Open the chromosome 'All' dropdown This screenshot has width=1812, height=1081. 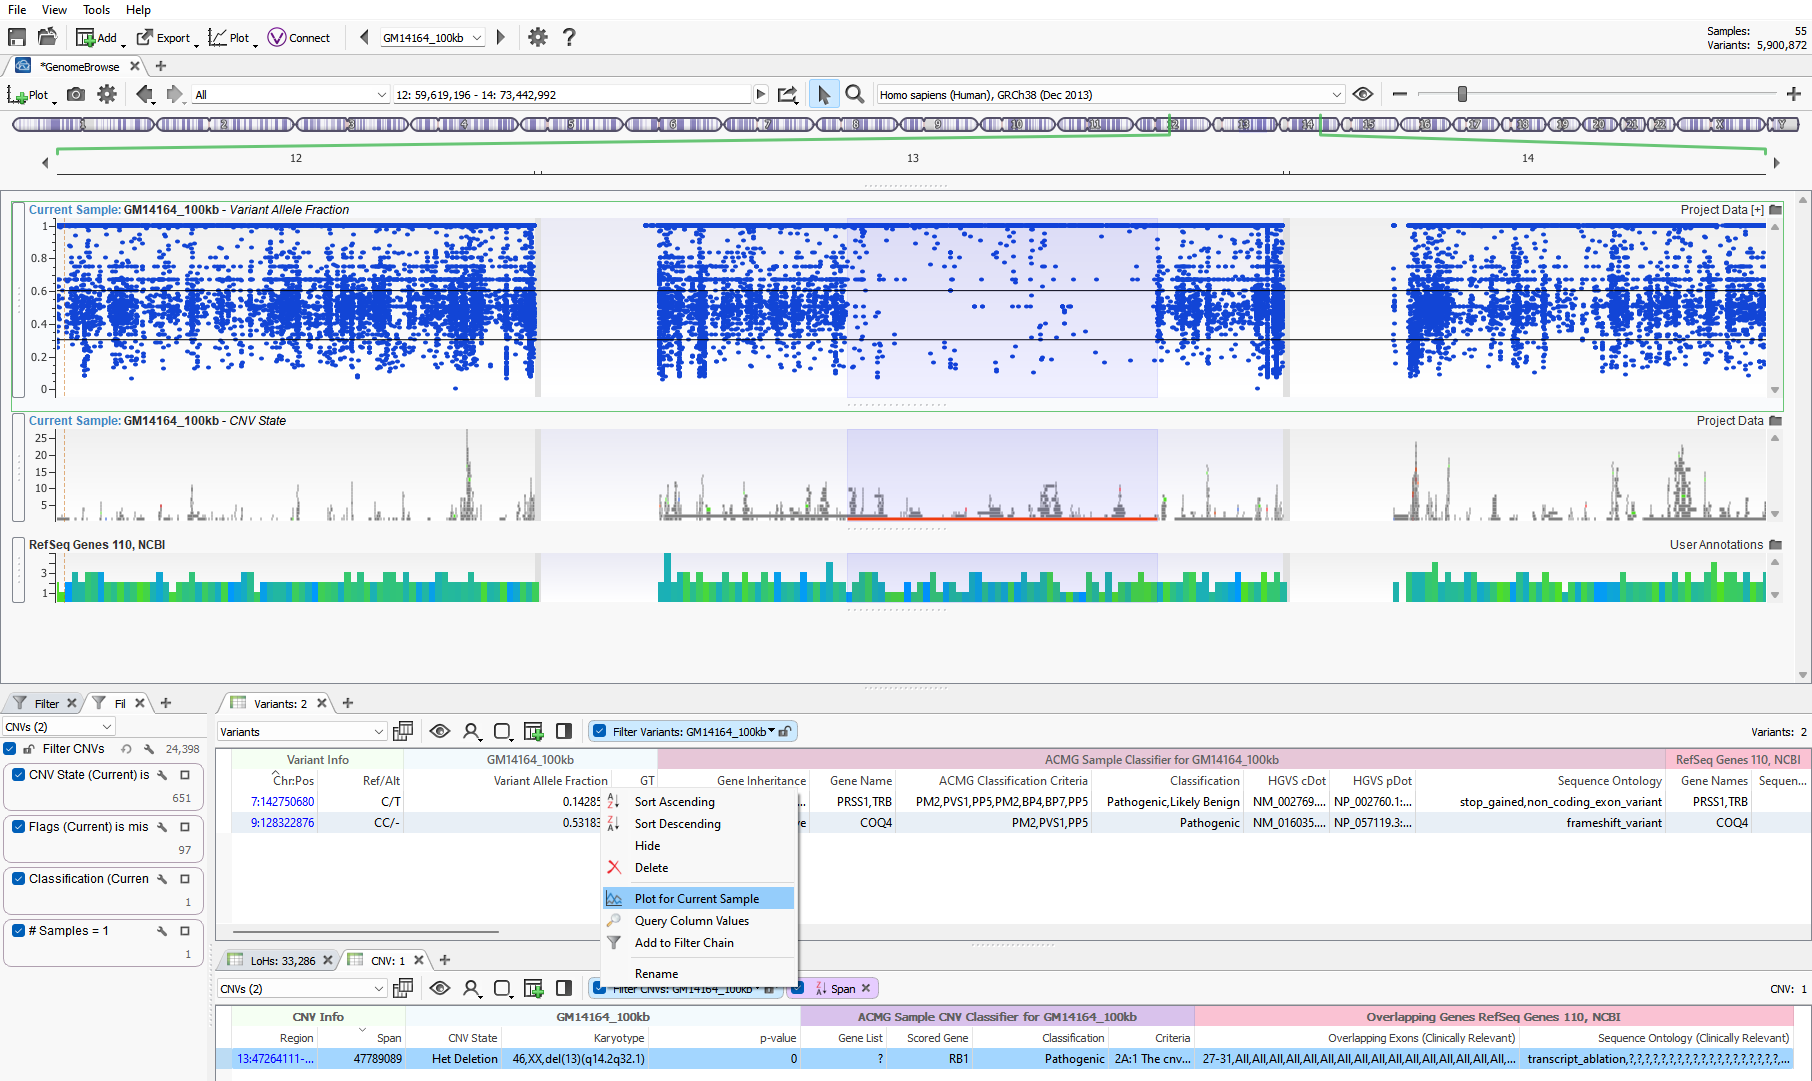(x=291, y=94)
